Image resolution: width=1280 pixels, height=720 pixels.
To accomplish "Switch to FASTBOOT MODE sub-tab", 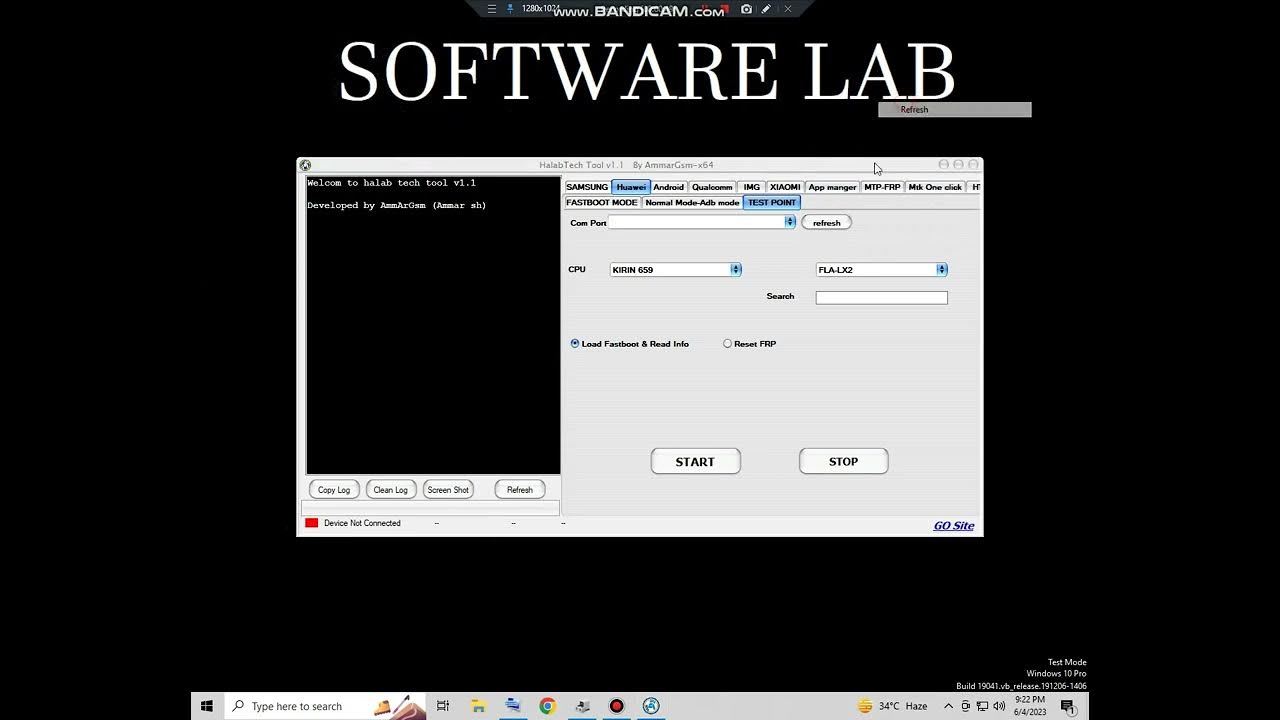I will click(x=602, y=202).
